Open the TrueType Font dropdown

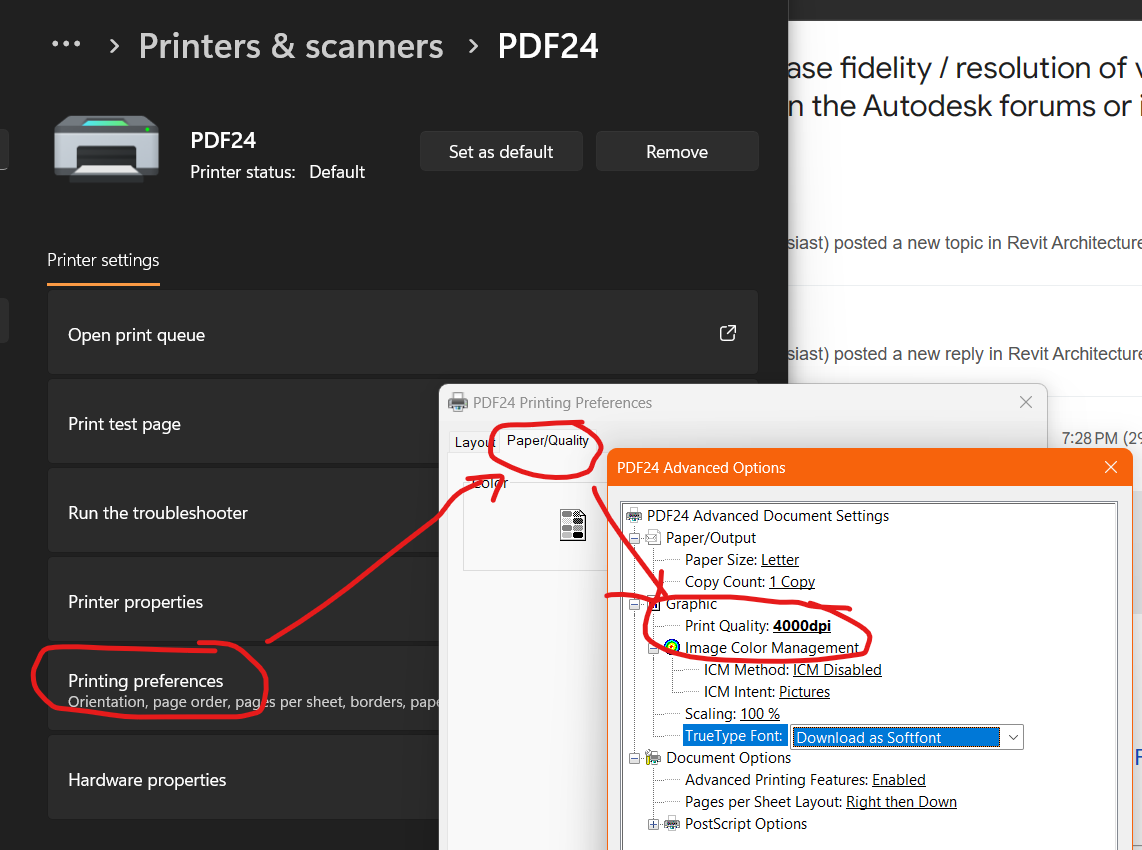coord(1015,736)
